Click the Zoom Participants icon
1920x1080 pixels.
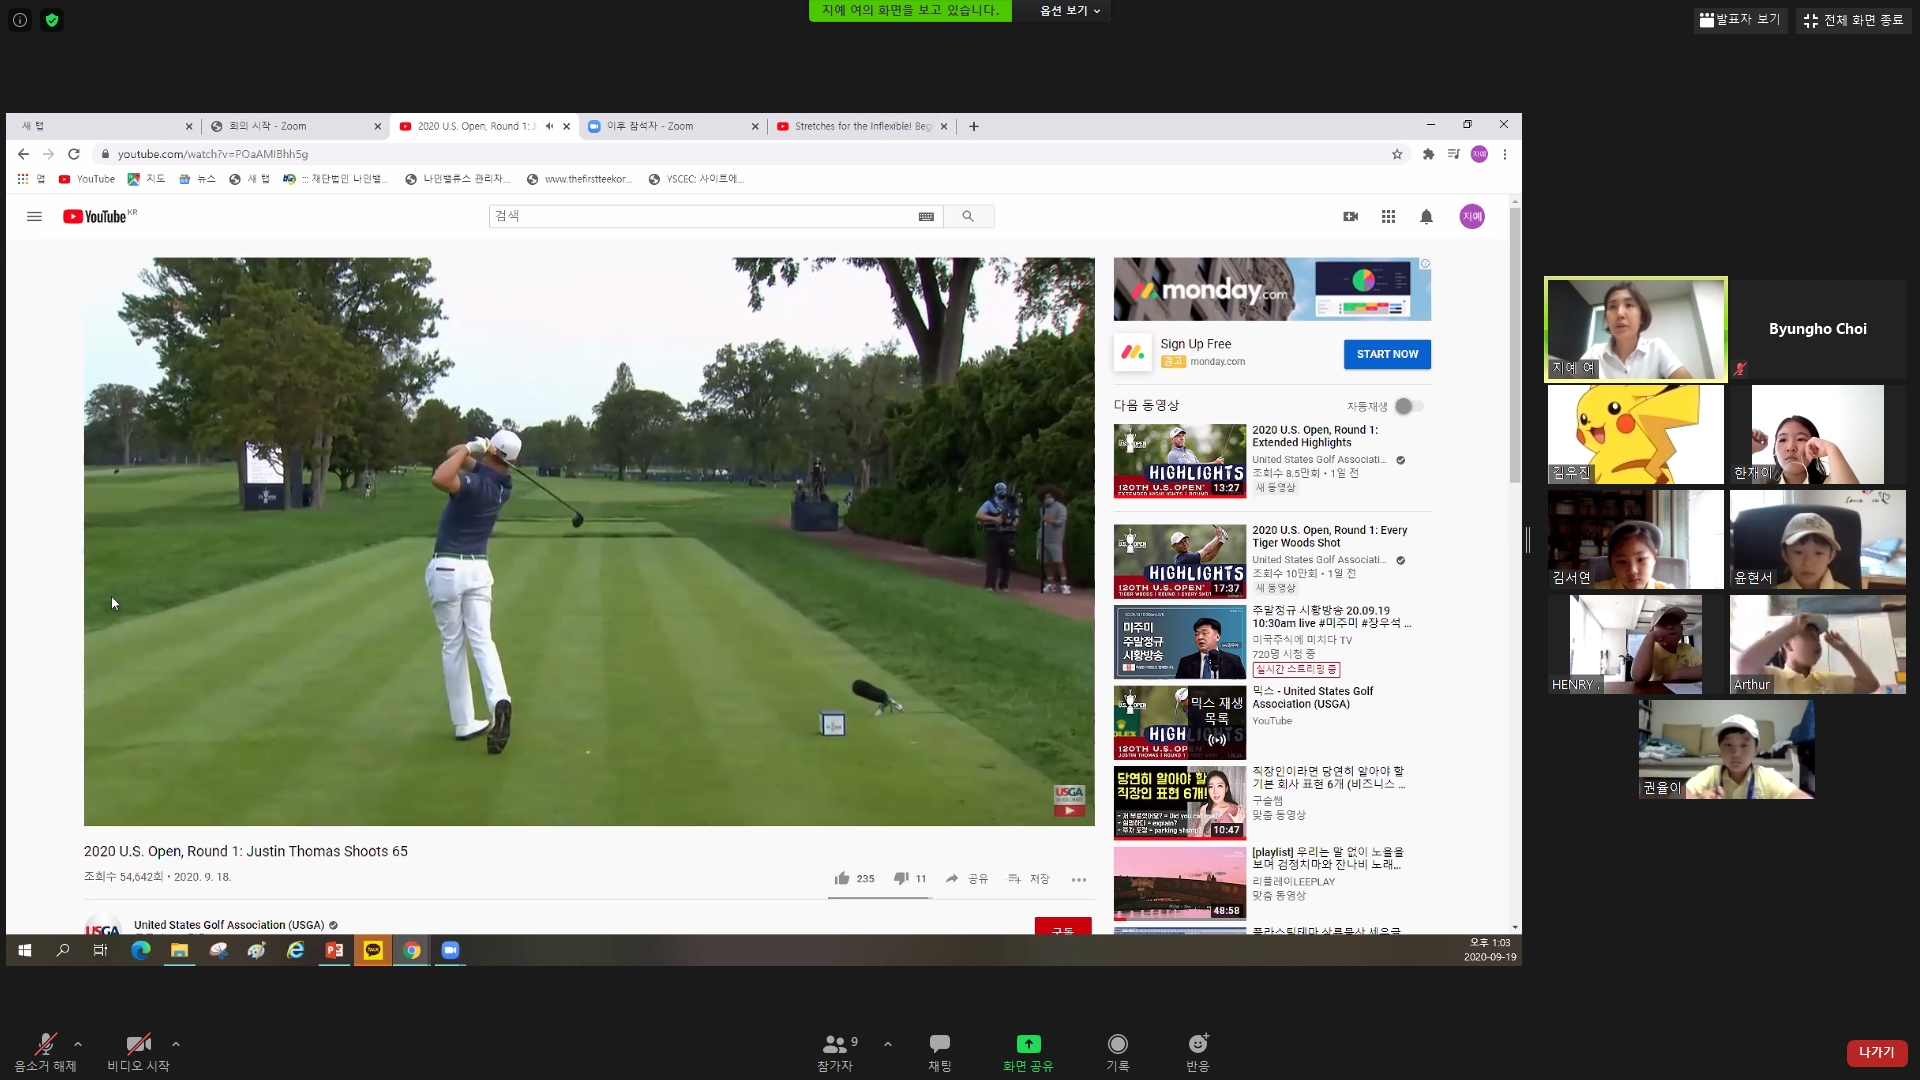coord(835,1045)
